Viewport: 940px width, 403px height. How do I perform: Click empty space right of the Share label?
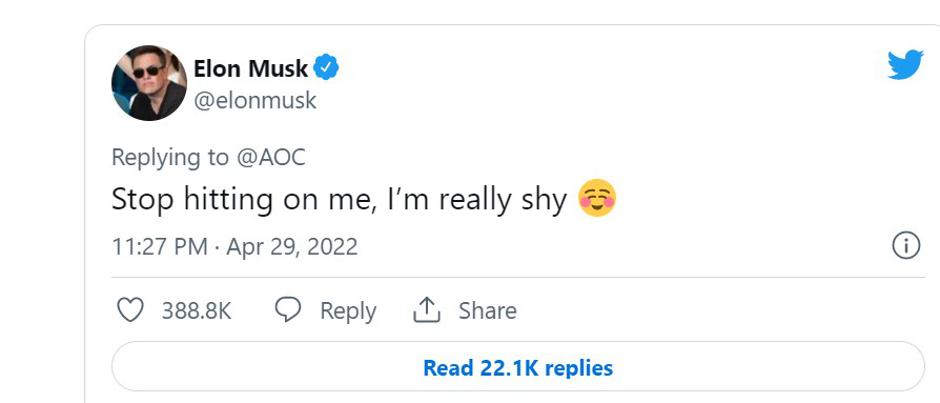[x=700, y=311]
